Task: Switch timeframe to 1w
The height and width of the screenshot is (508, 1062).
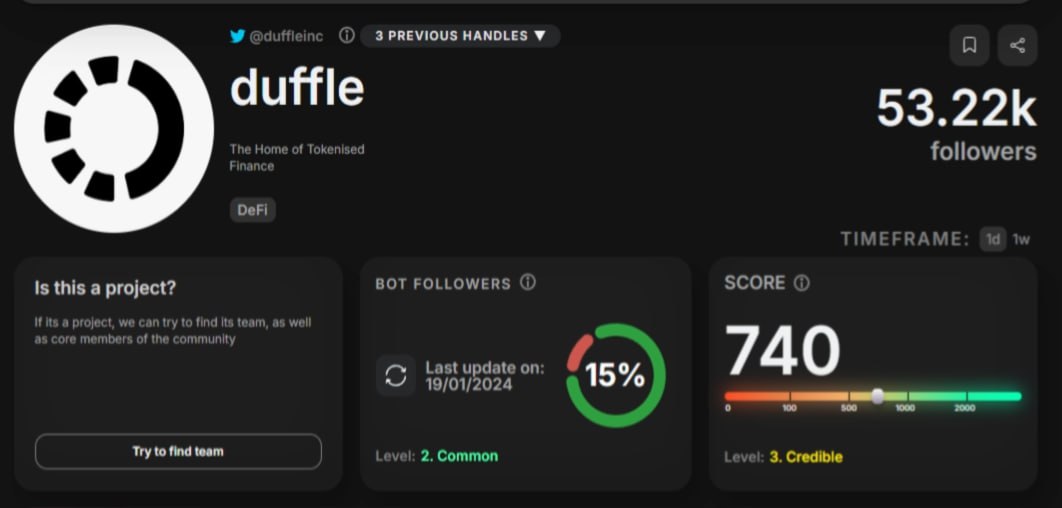Action: tap(1021, 239)
